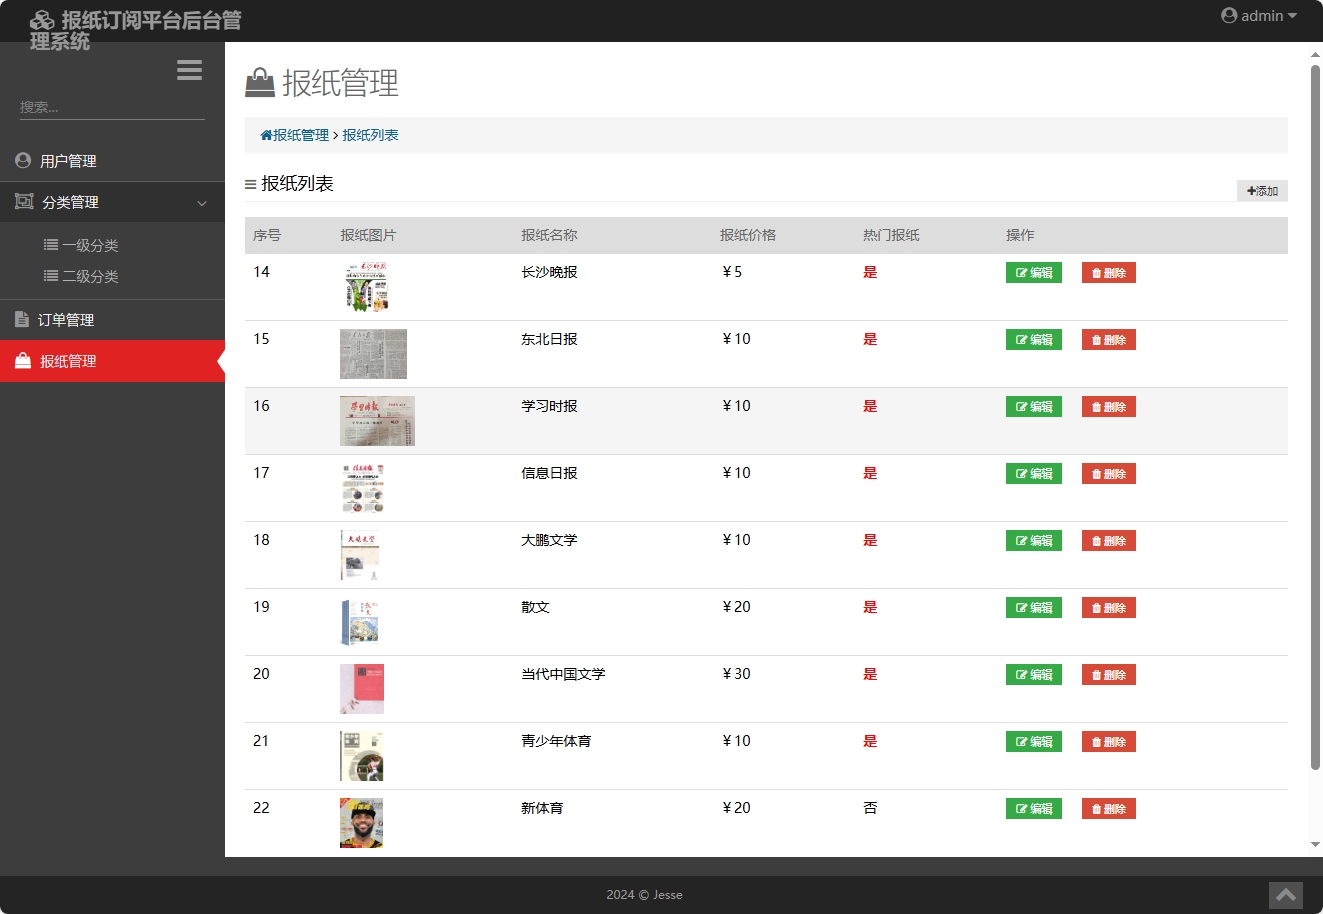Click the user silhouette icon beside admin
The height and width of the screenshot is (914, 1323).
[1229, 15]
